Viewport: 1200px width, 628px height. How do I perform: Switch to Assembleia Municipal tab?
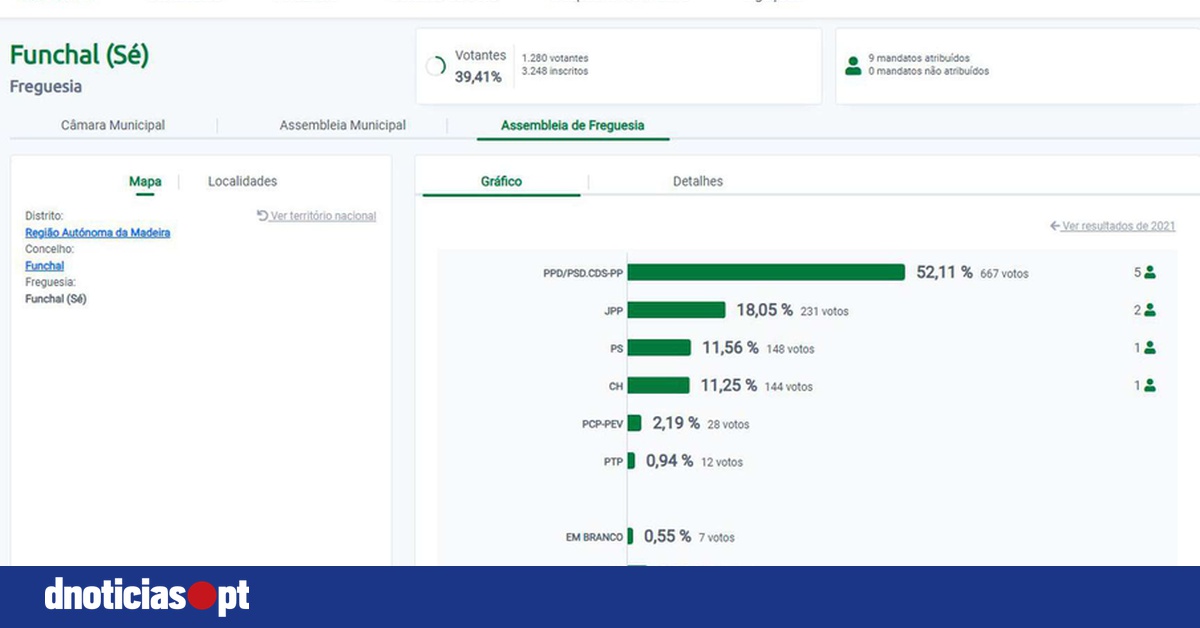tap(343, 125)
